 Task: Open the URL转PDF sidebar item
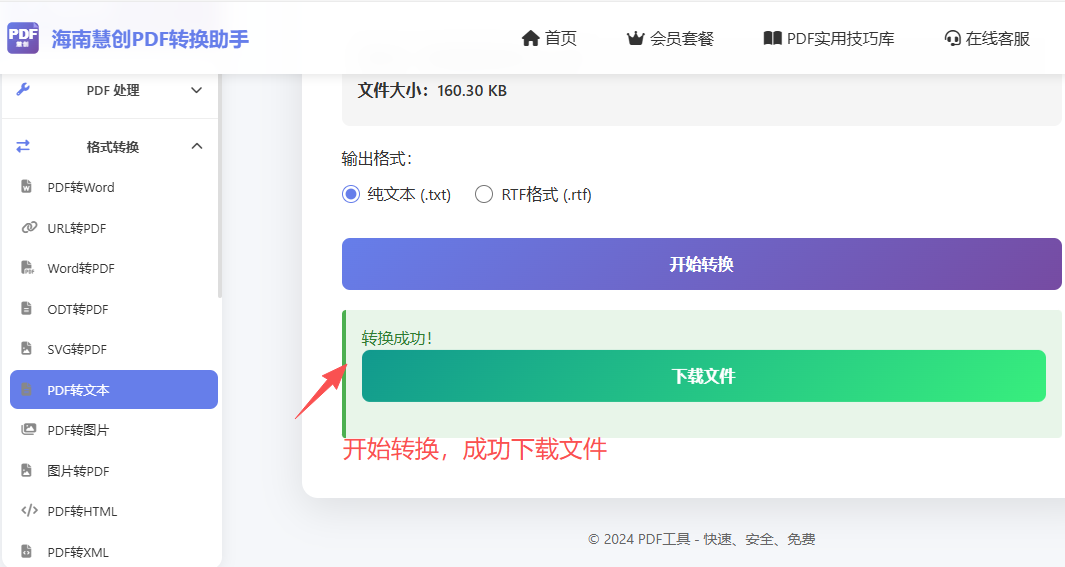click(113, 227)
